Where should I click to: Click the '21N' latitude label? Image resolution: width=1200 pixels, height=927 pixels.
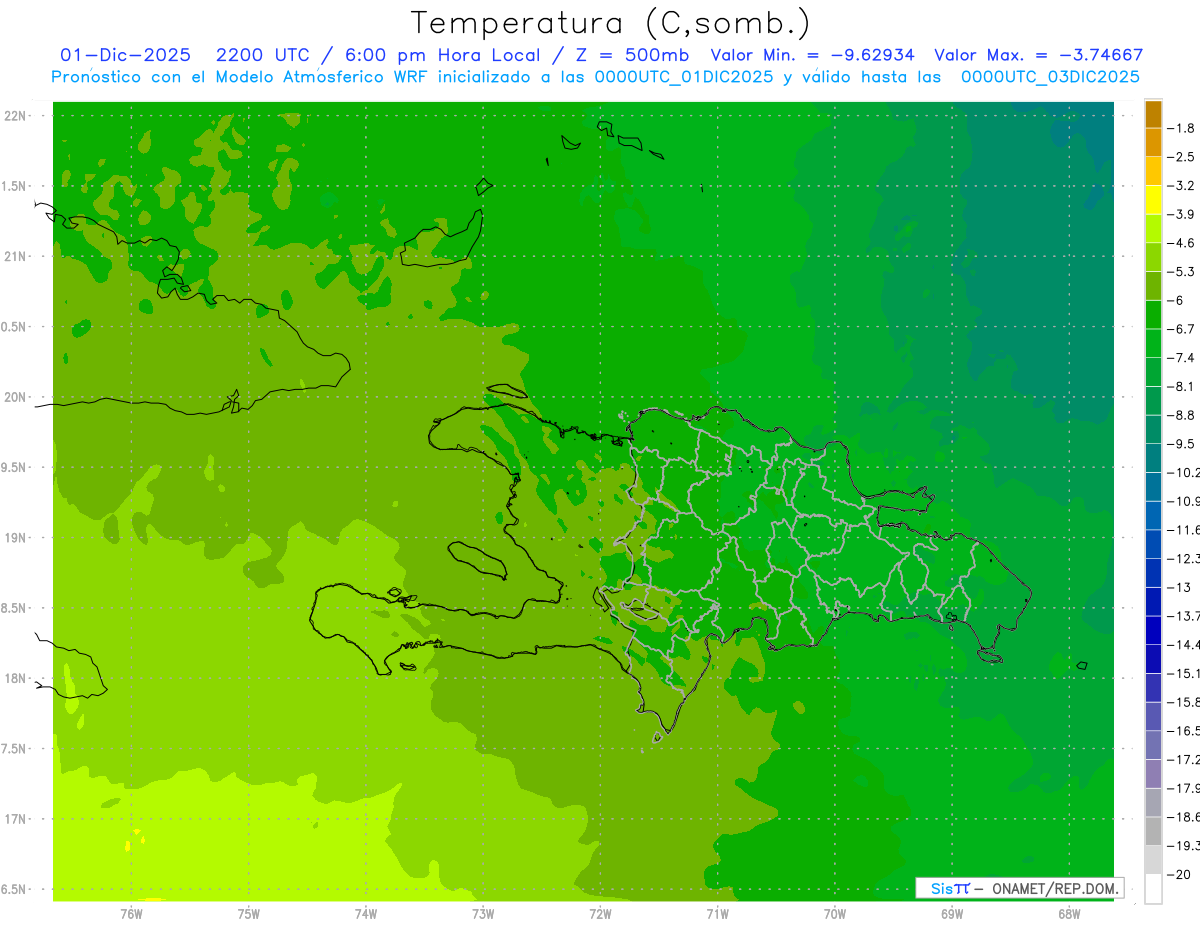(15, 257)
